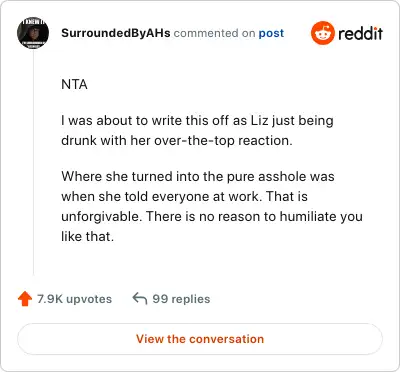The image size is (400, 372).
Task: Click the line starting "unforgivable. There is no reason"
Action: point(212,217)
